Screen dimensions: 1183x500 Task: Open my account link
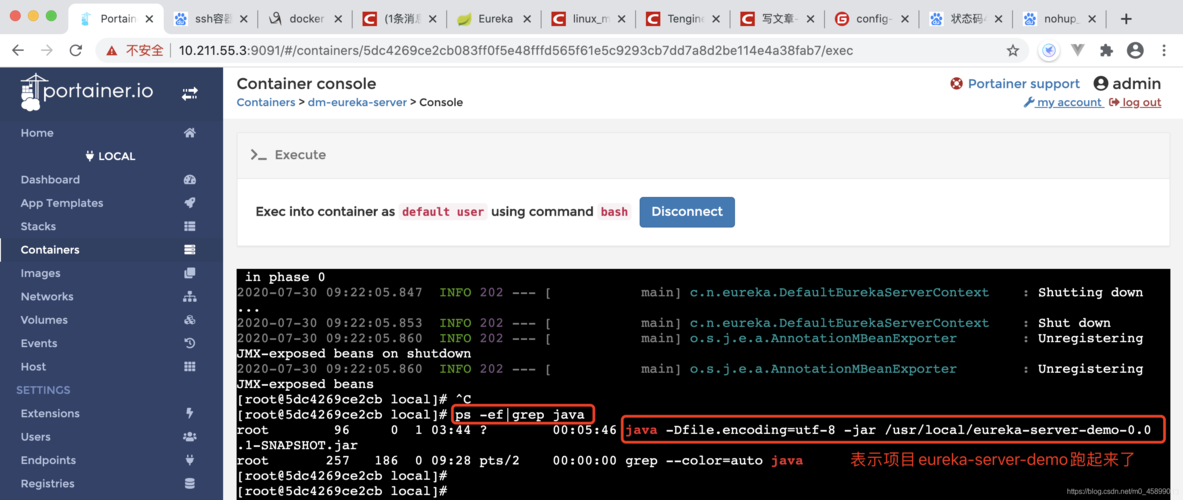[1062, 103]
